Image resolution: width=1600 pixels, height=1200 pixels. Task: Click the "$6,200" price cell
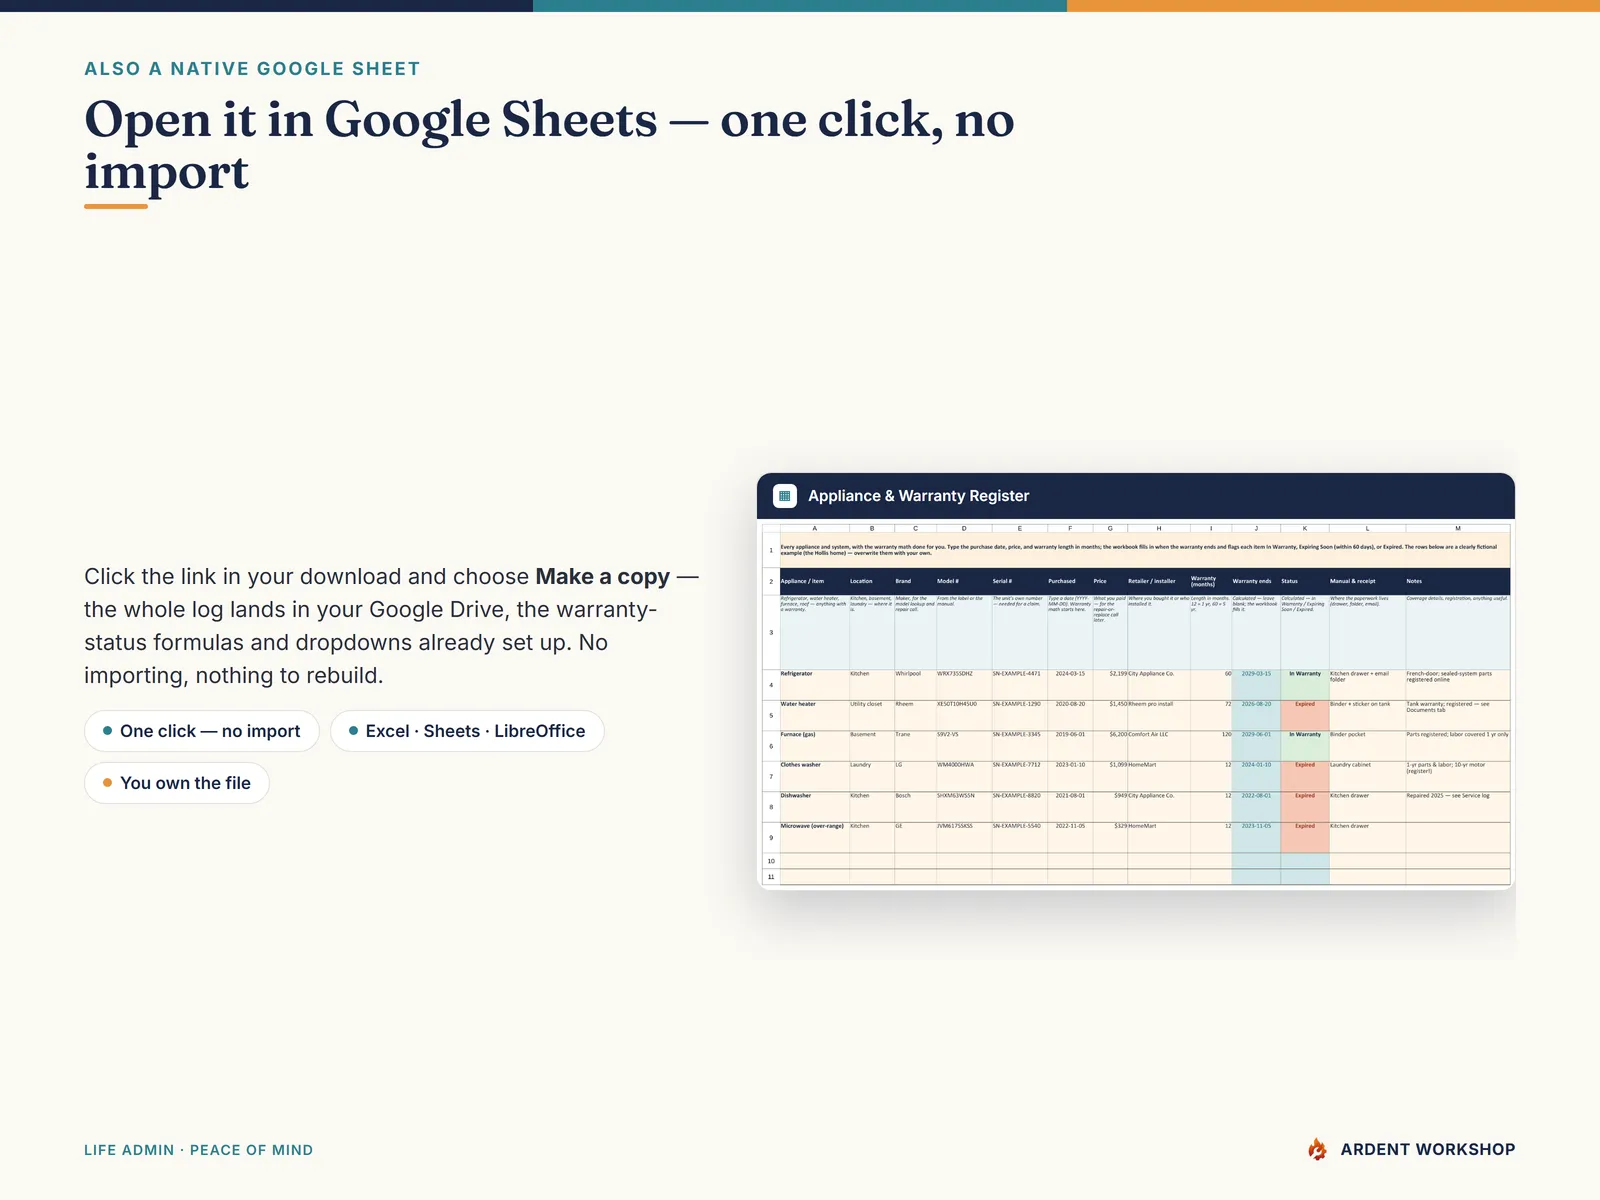pyautogui.click(x=1110, y=746)
